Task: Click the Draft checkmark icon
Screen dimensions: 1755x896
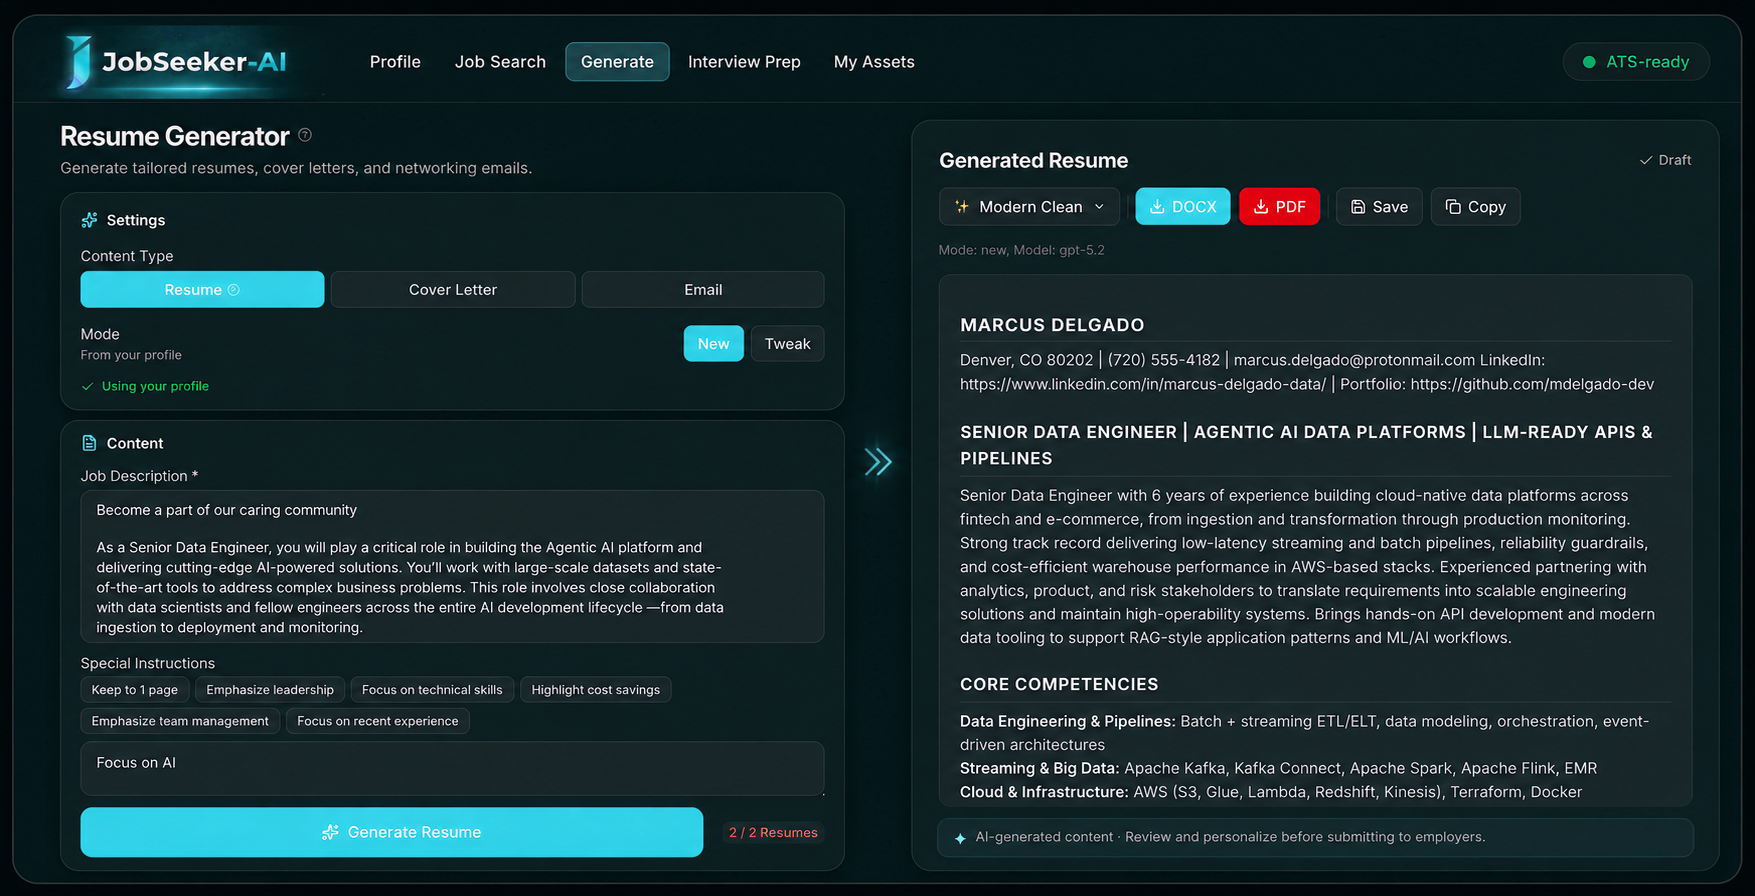Action: [x=1646, y=160]
